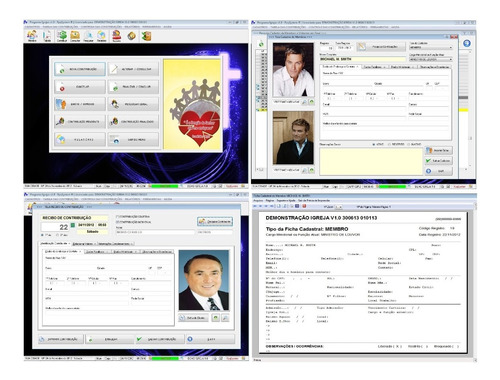This screenshot has height=380, width=500.
Task: Open calendar icon beside receipt number 22
Action: [x=73, y=225]
